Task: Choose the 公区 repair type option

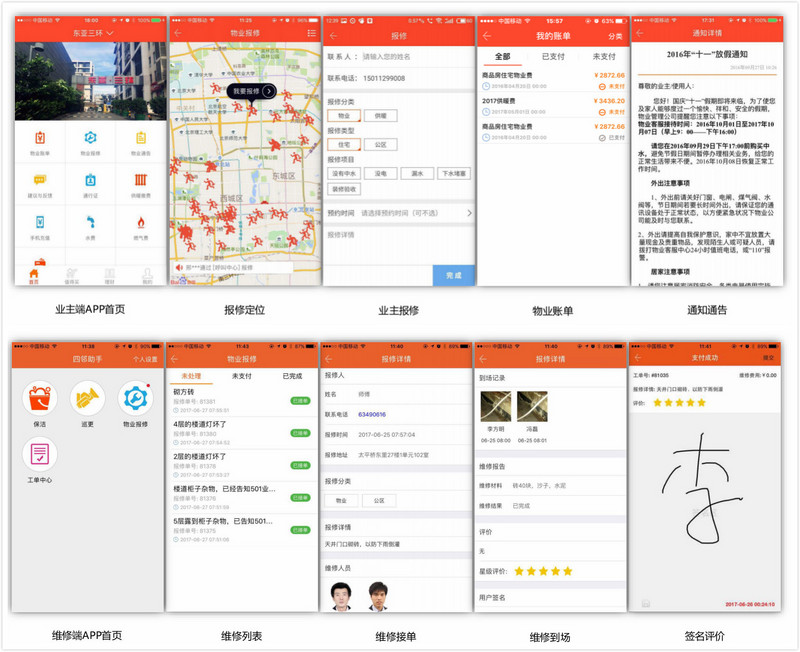Action: point(381,144)
